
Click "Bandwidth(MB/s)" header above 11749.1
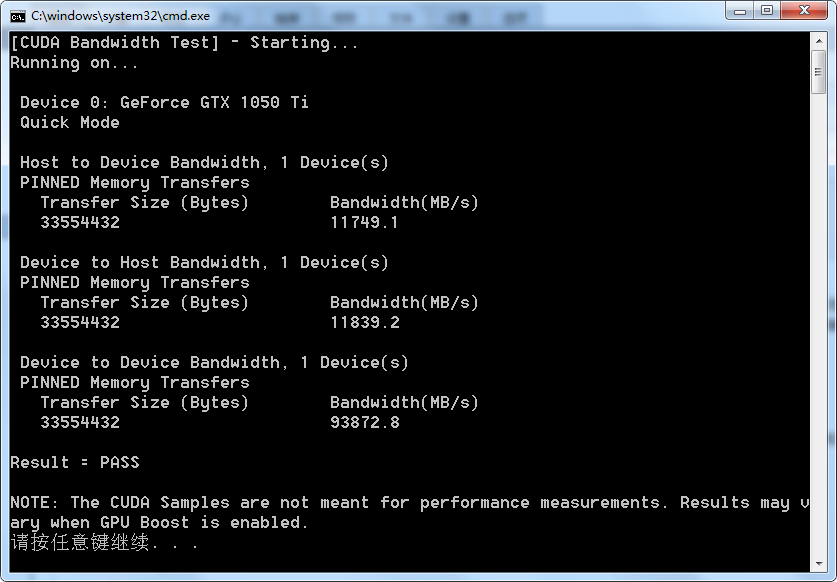coord(404,202)
